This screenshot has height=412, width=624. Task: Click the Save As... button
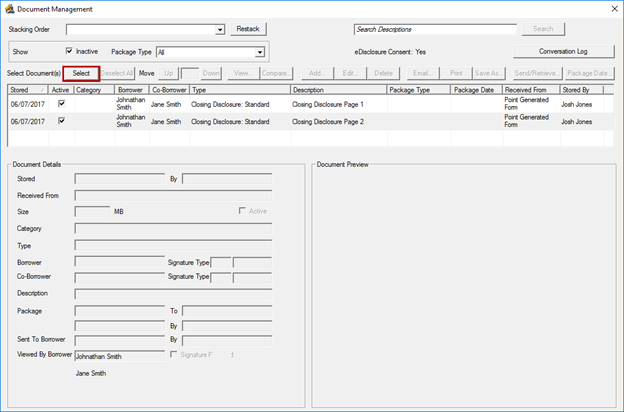(x=489, y=73)
